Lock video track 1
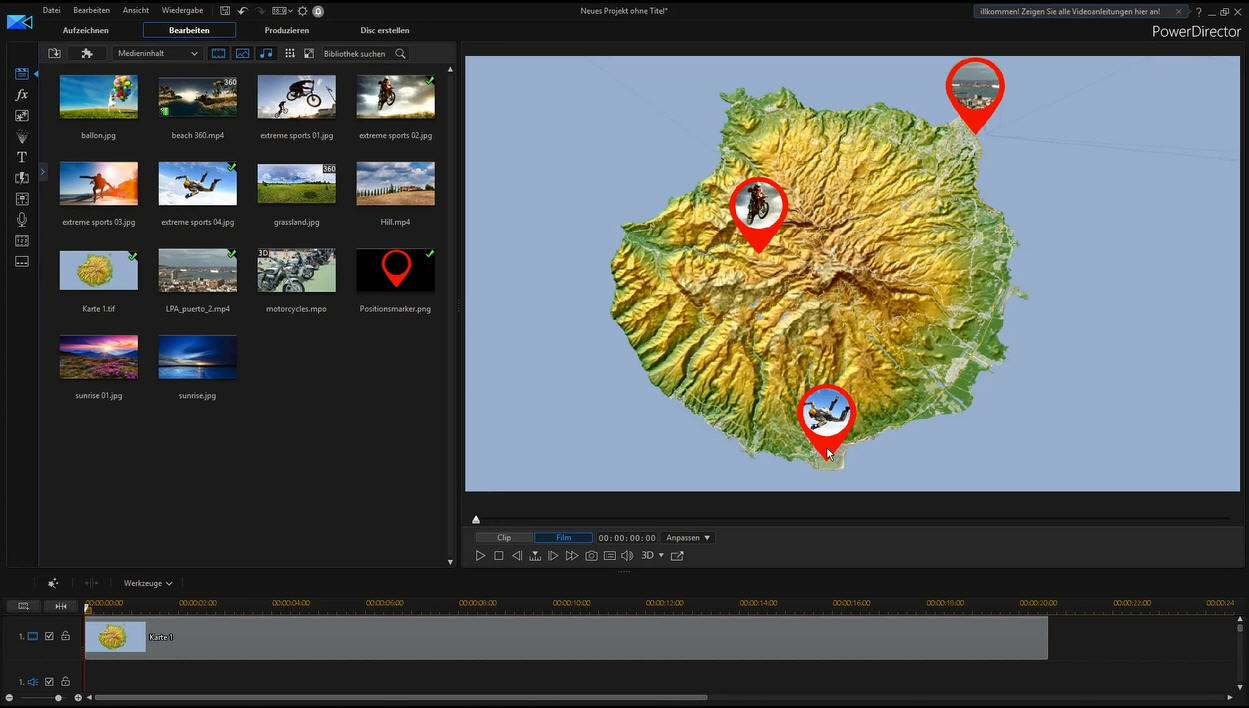Image resolution: width=1249 pixels, height=708 pixels. coord(65,636)
